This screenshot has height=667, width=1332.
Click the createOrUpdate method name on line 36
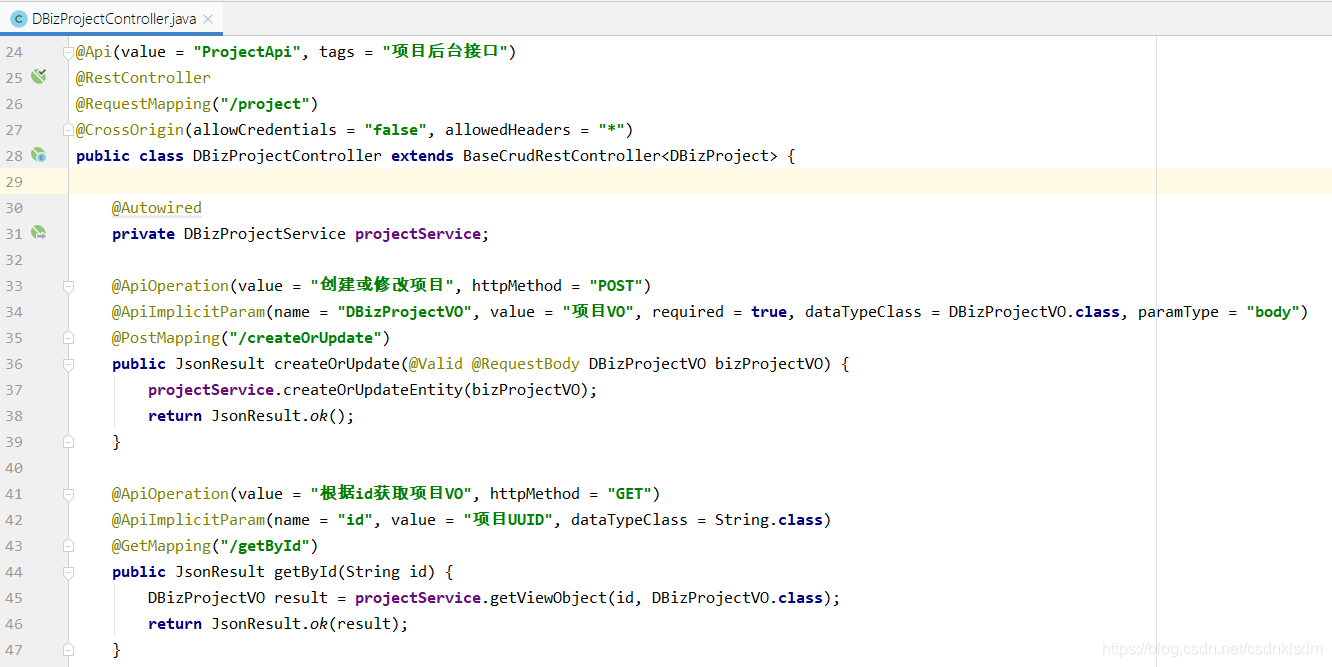coord(337,363)
